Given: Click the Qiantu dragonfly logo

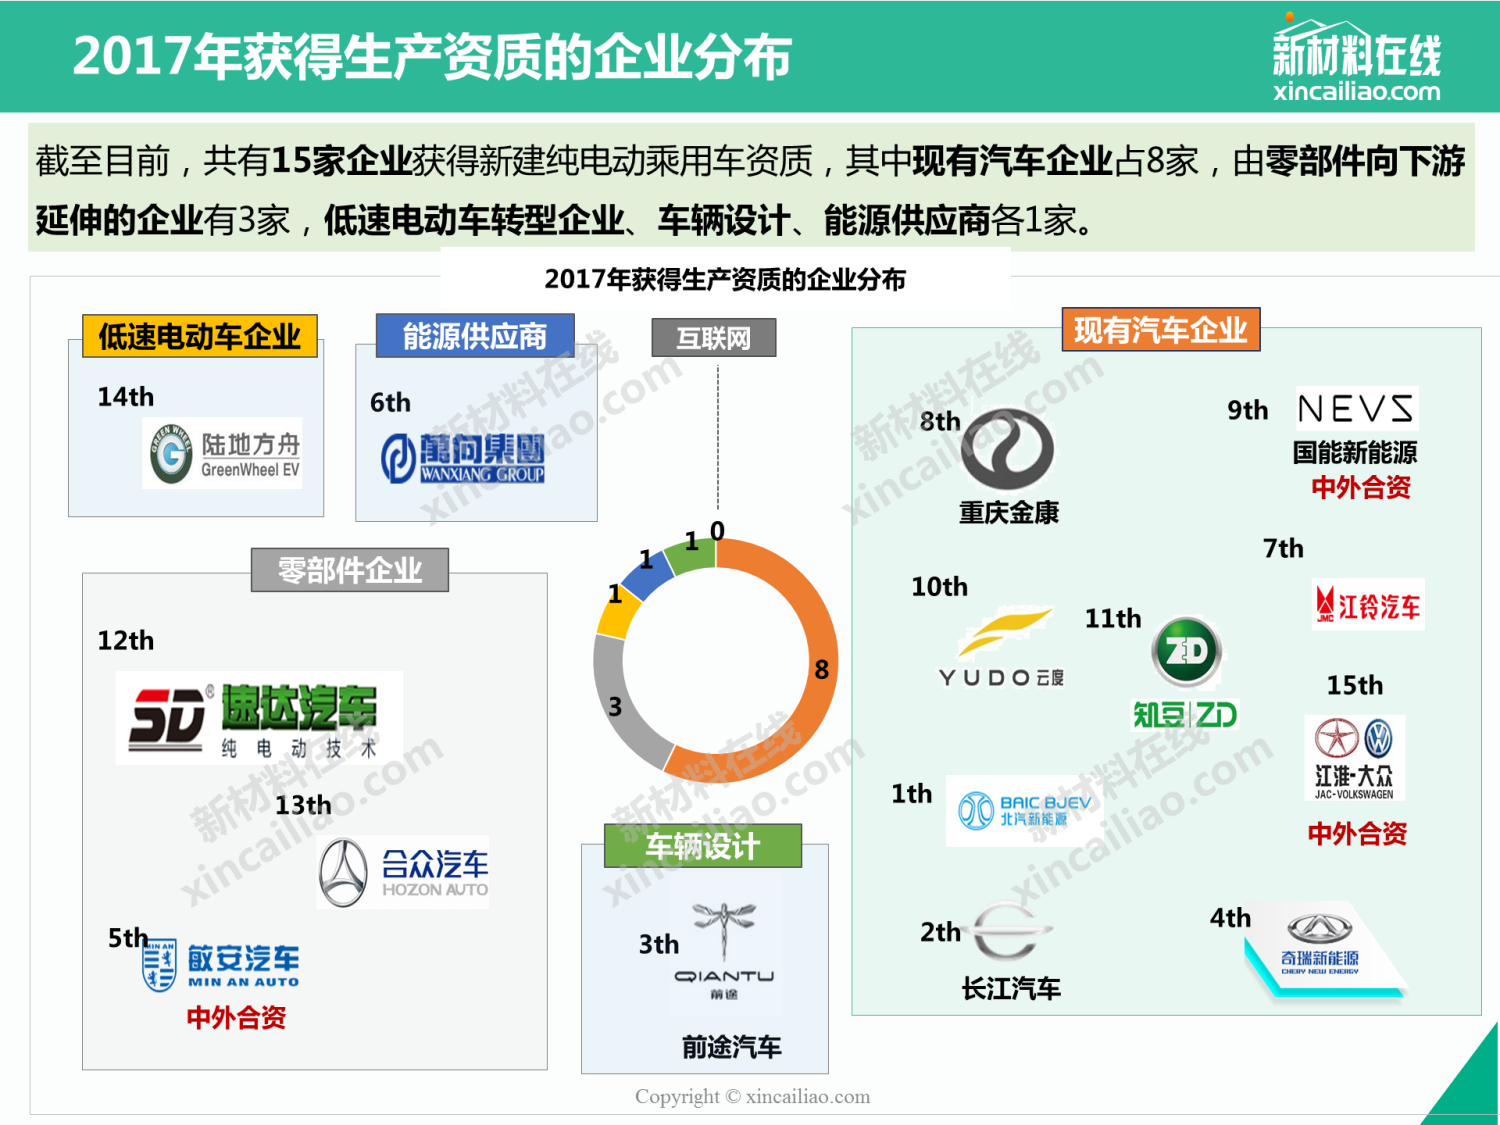Looking at the screenshot, I should pyautogui.click(x=724, y=950).
